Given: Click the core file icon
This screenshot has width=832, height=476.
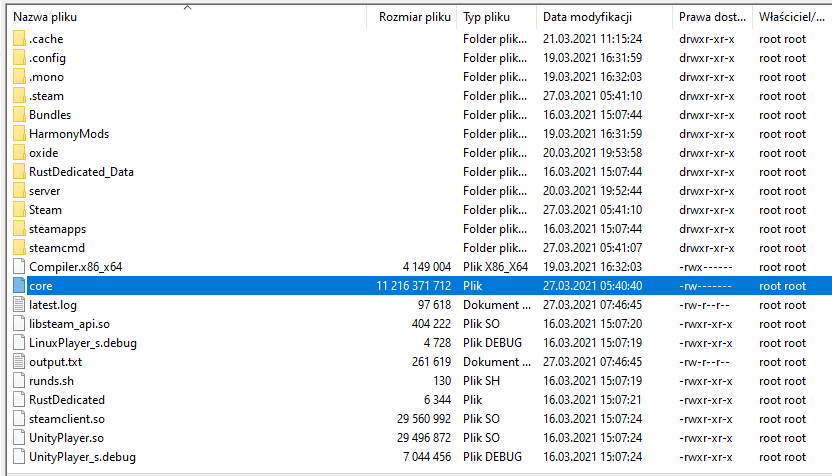Looking at the screenshot, I should tap(19, 286).
